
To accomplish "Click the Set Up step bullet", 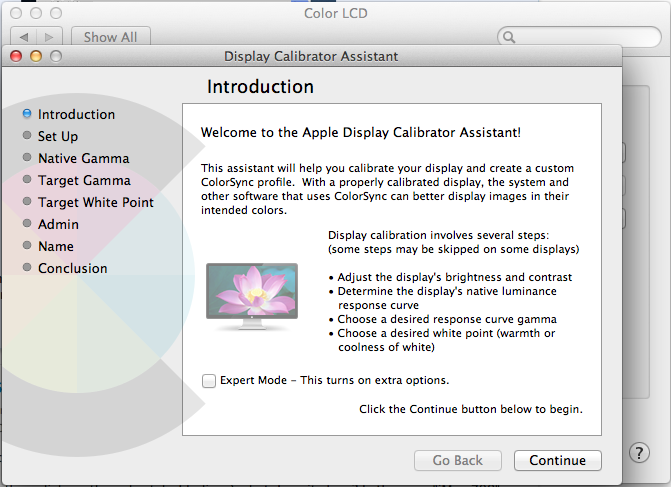I will pyautogui.click(x=26, y=136).
